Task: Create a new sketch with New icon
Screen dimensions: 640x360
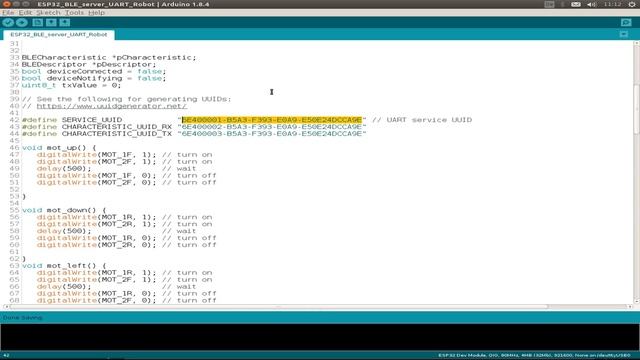Action: [38, 23]
